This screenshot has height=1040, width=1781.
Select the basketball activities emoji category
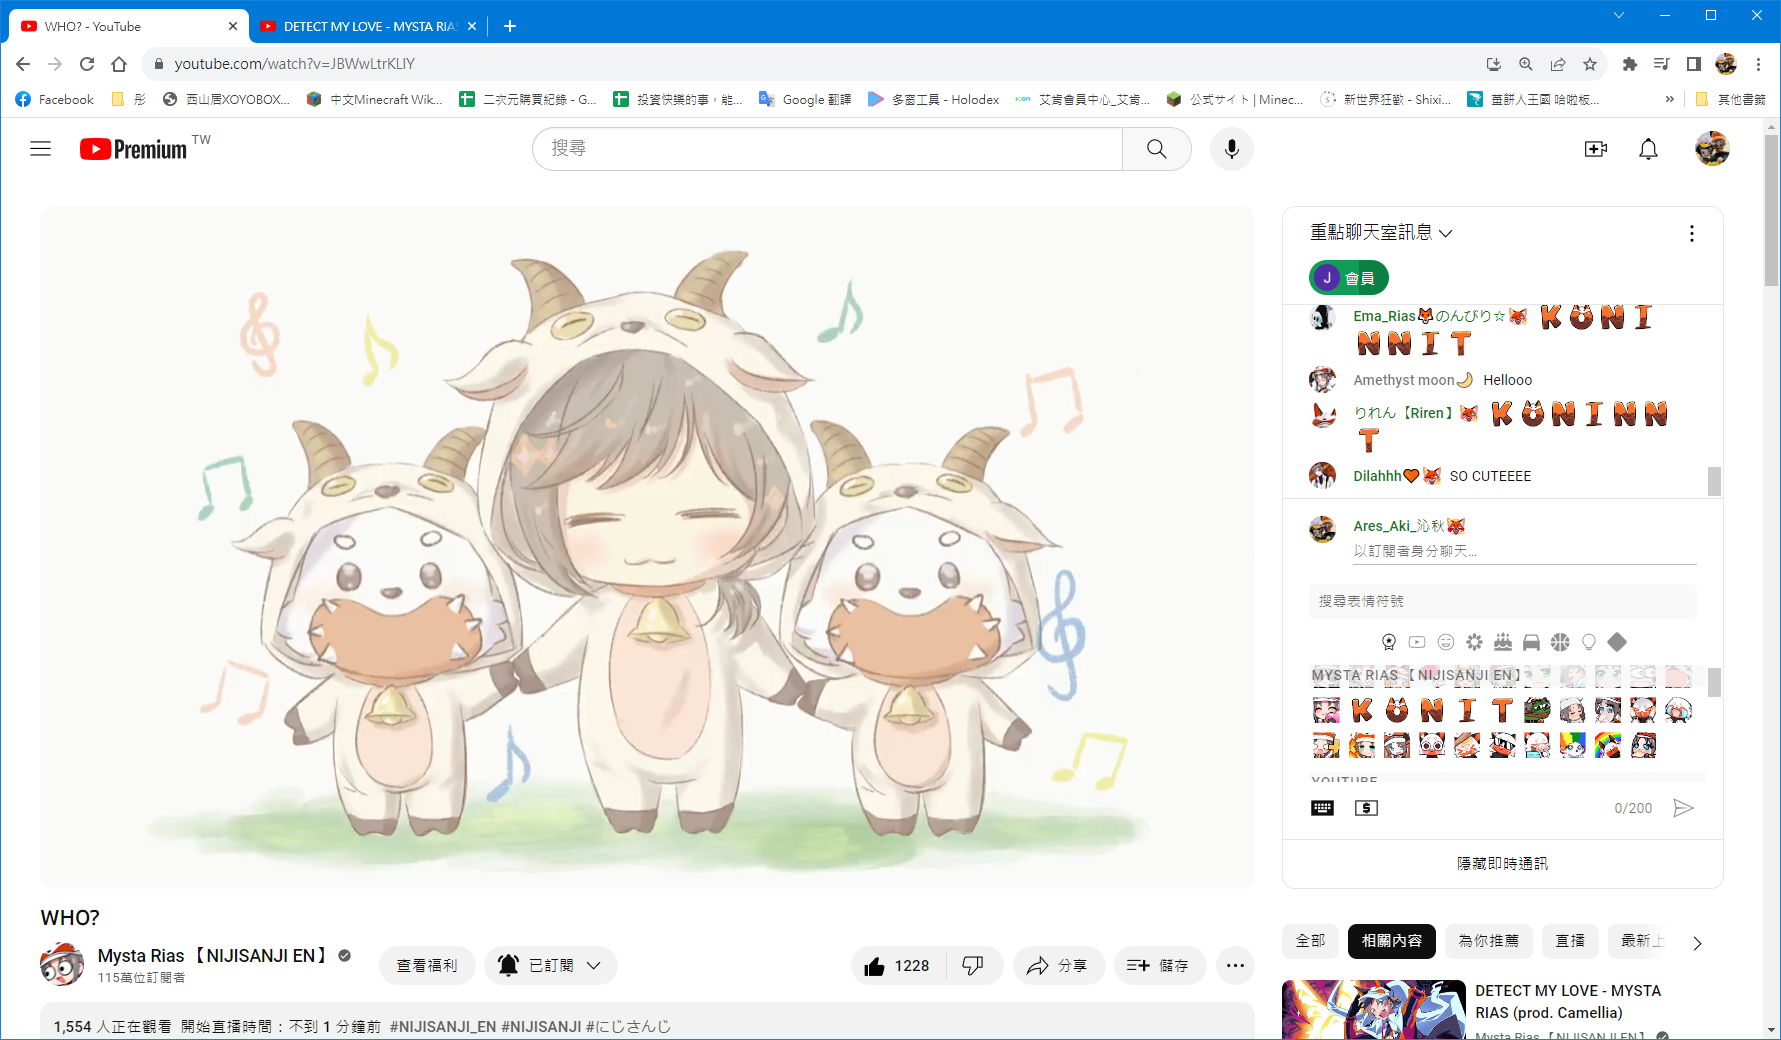click(x=1560, y=642)
